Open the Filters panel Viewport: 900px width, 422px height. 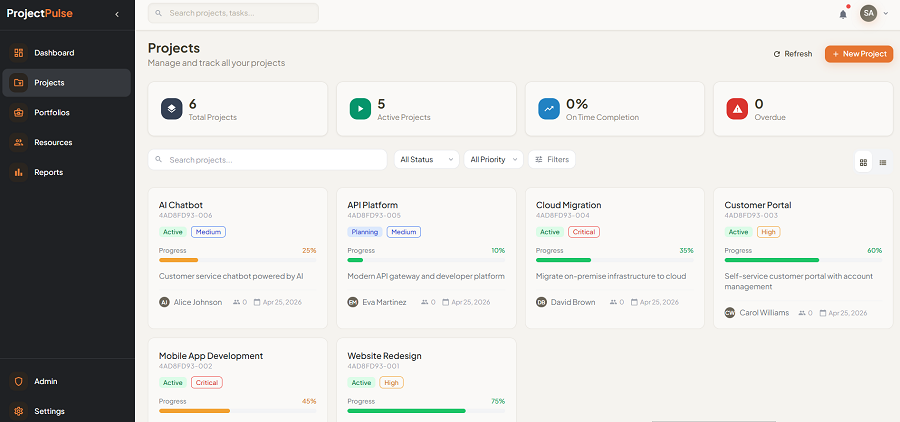pos(552,159)
